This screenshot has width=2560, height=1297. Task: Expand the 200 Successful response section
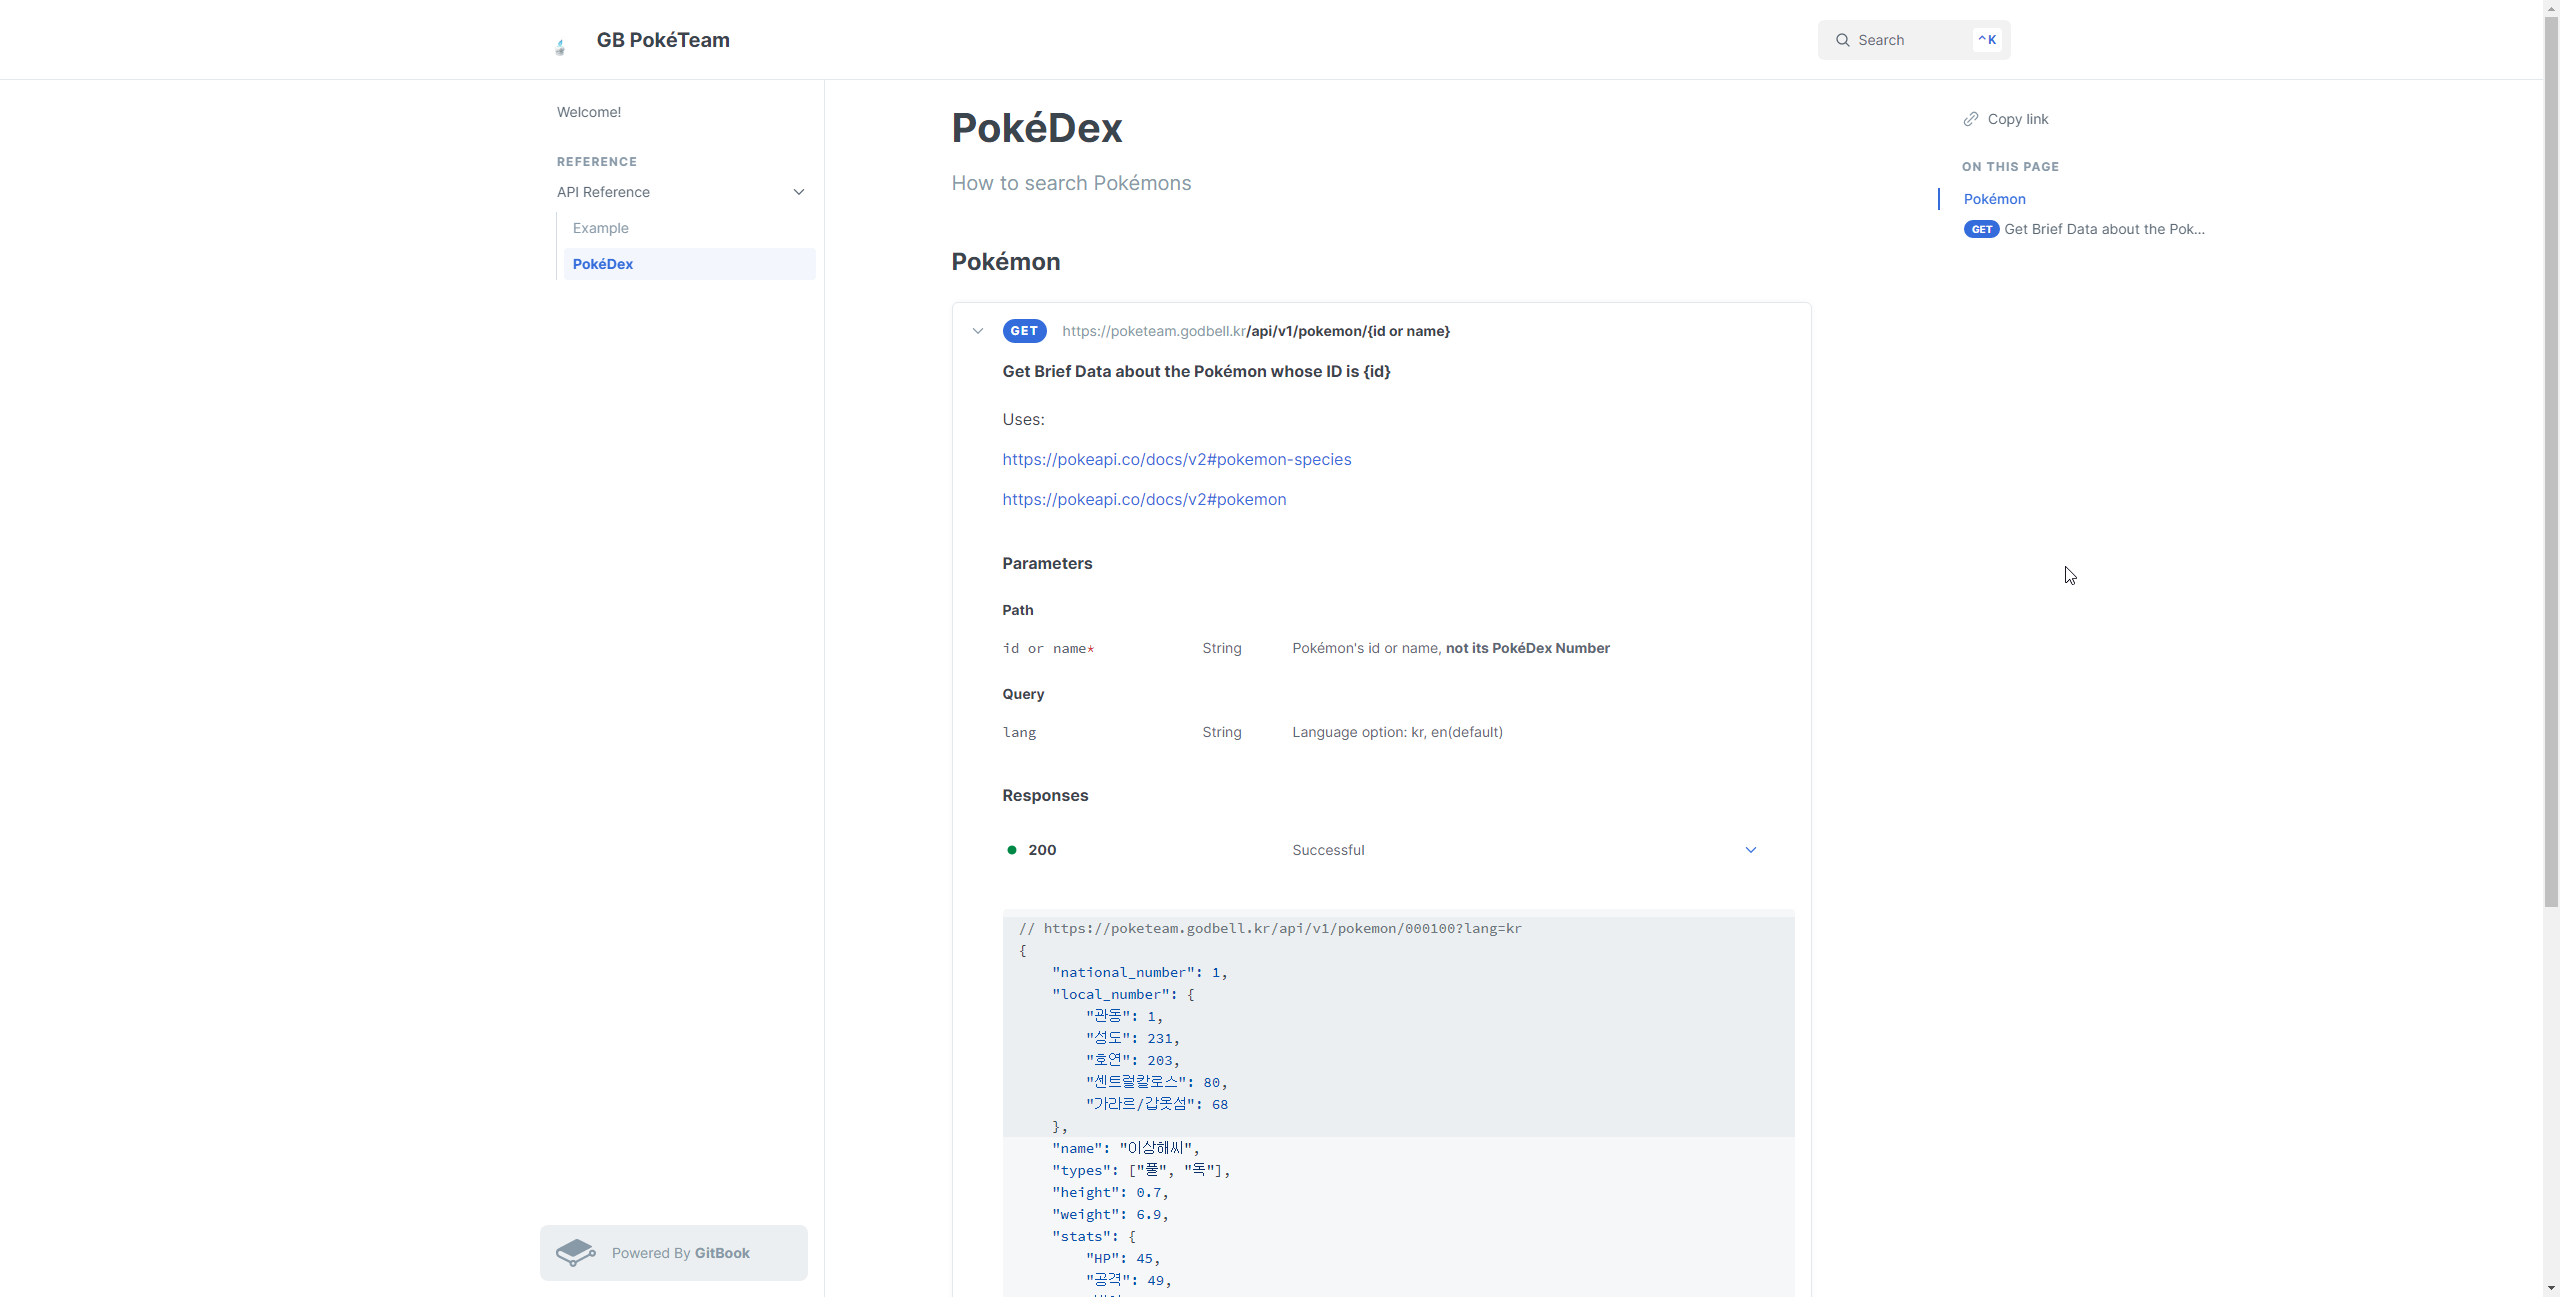pos(1750,849)
